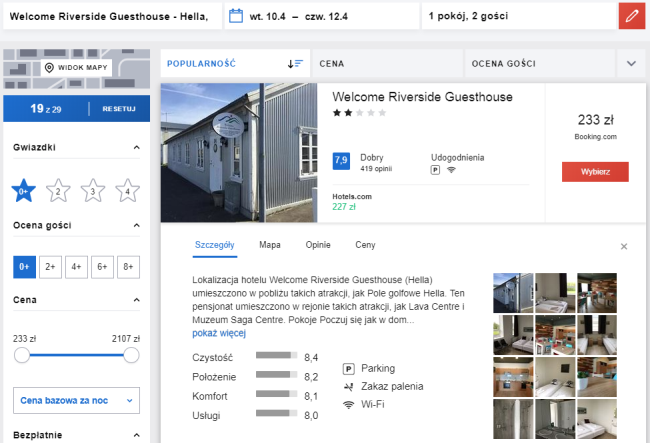Click the red pencil edit search icon
Image resolution: width=650 pixels, height=443 pixels.
[632, 16]
